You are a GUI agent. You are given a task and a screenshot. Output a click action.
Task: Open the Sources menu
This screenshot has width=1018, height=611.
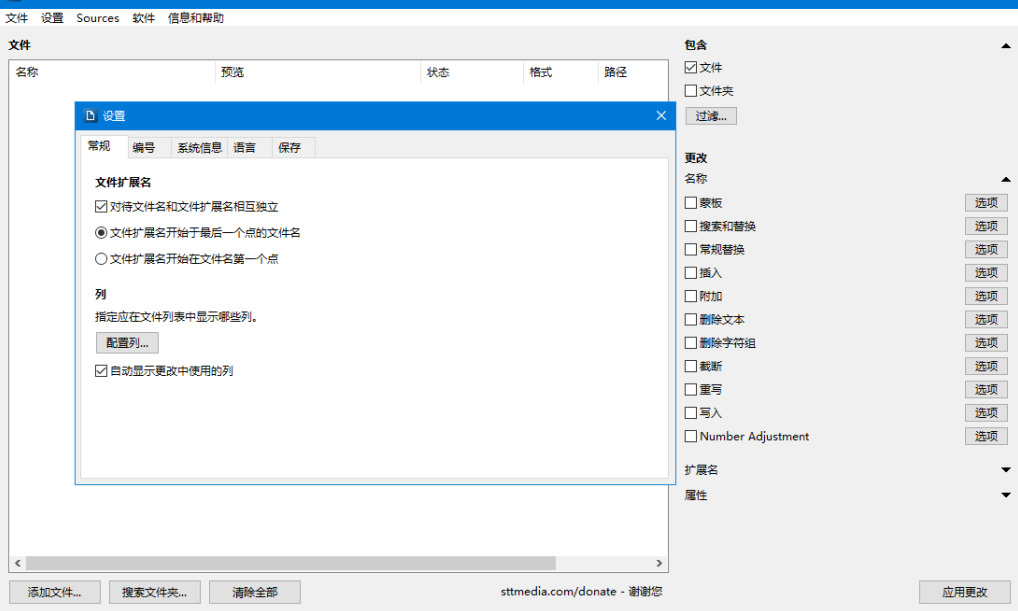97,18
